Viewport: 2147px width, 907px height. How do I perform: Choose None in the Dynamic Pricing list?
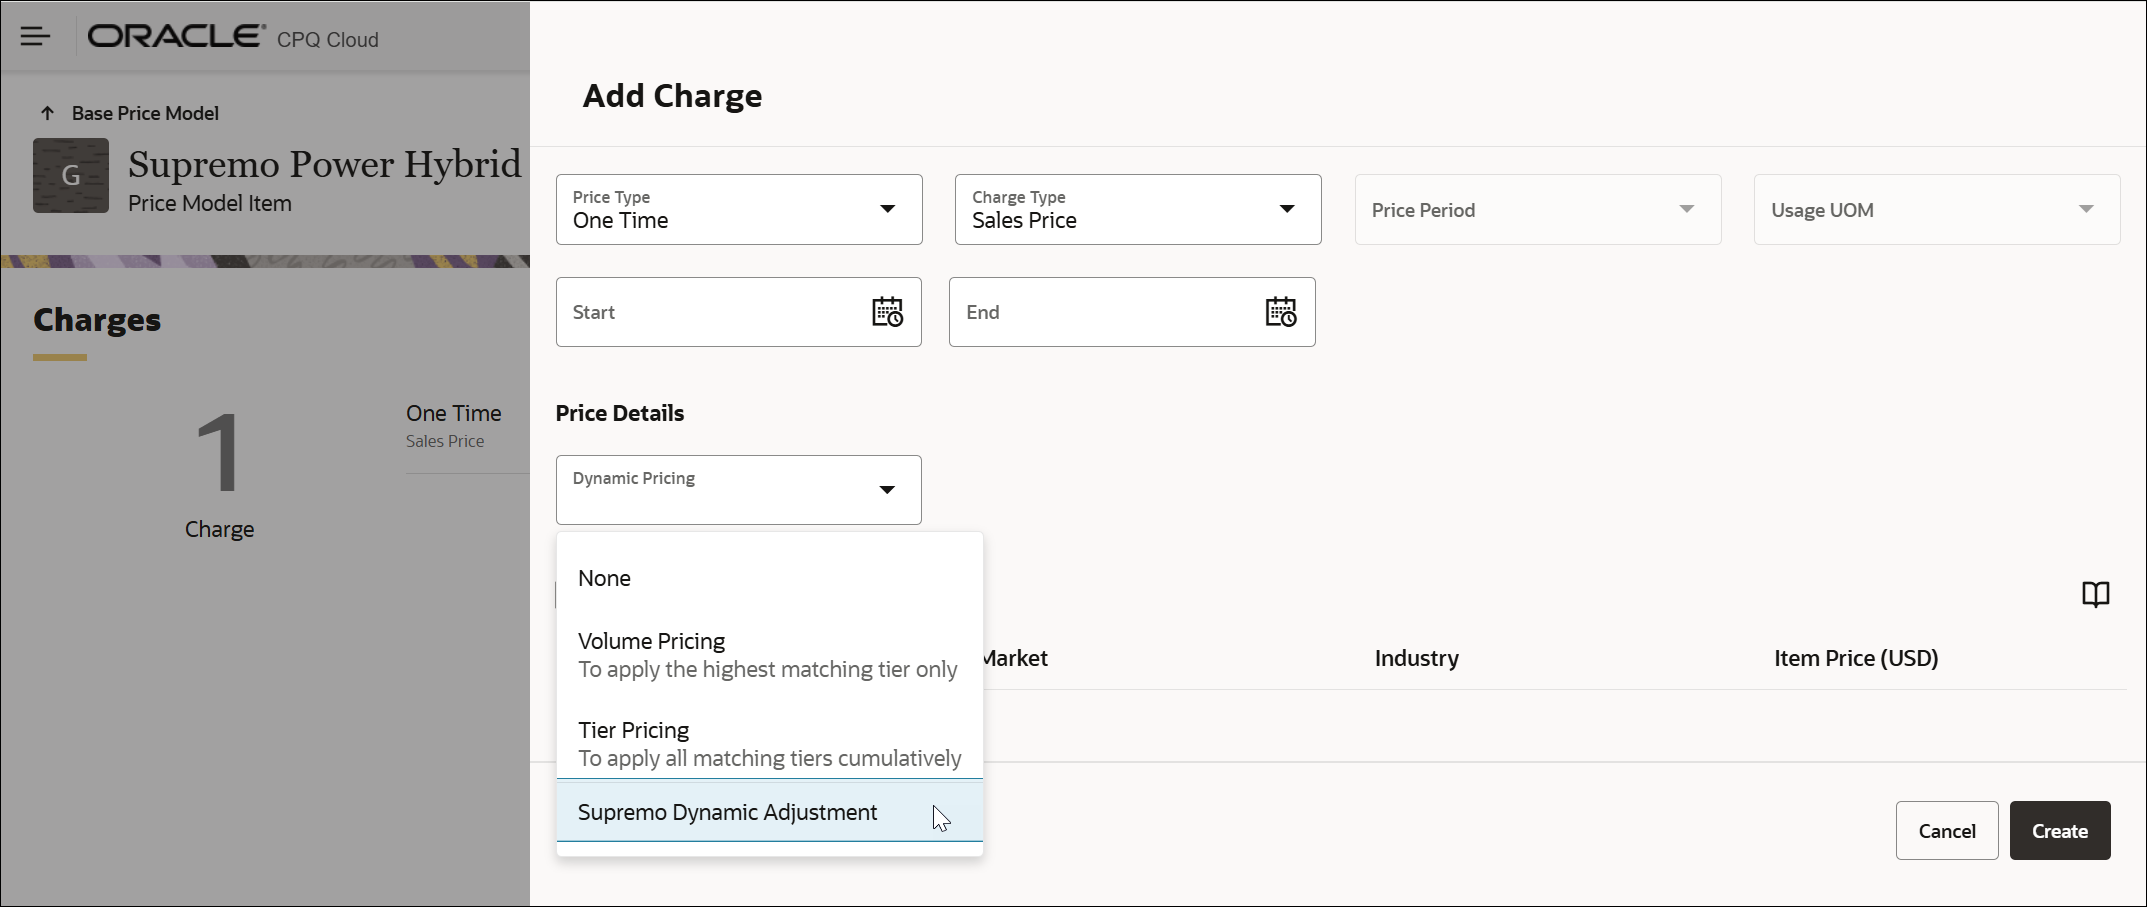[x=604, y=578]
